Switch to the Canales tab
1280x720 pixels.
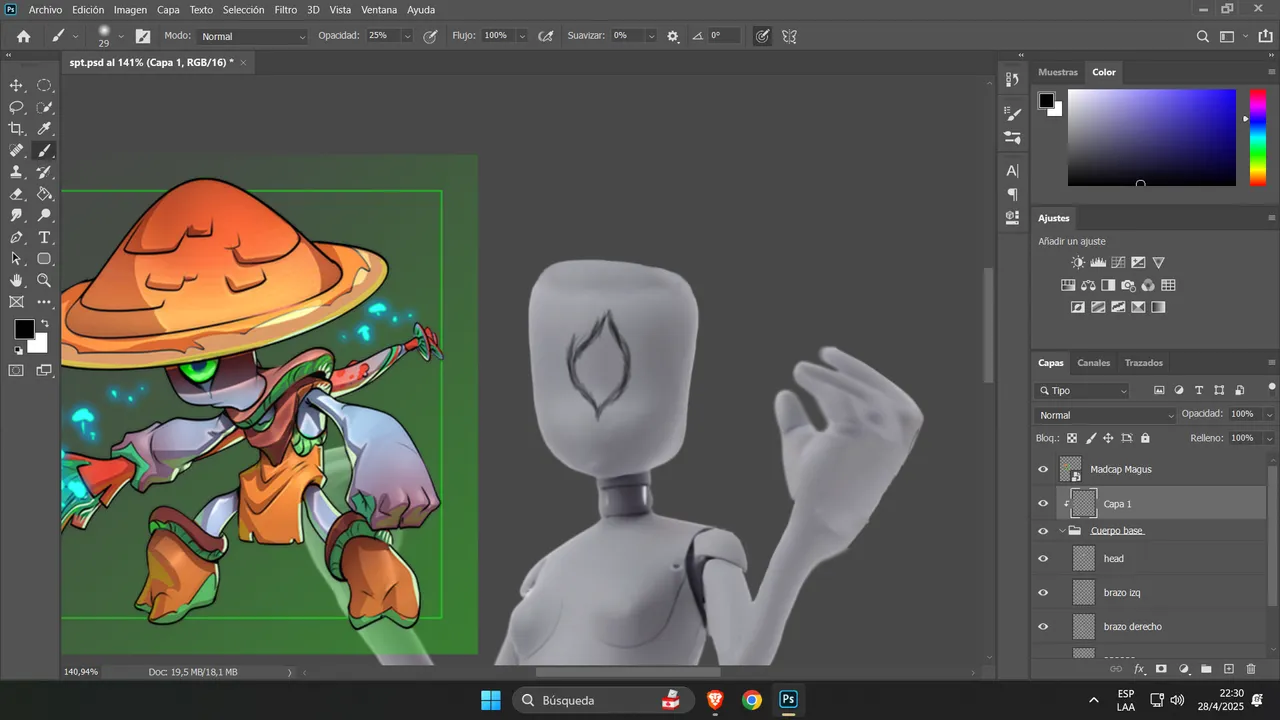pyautogui.click(x=1094, y=363)
